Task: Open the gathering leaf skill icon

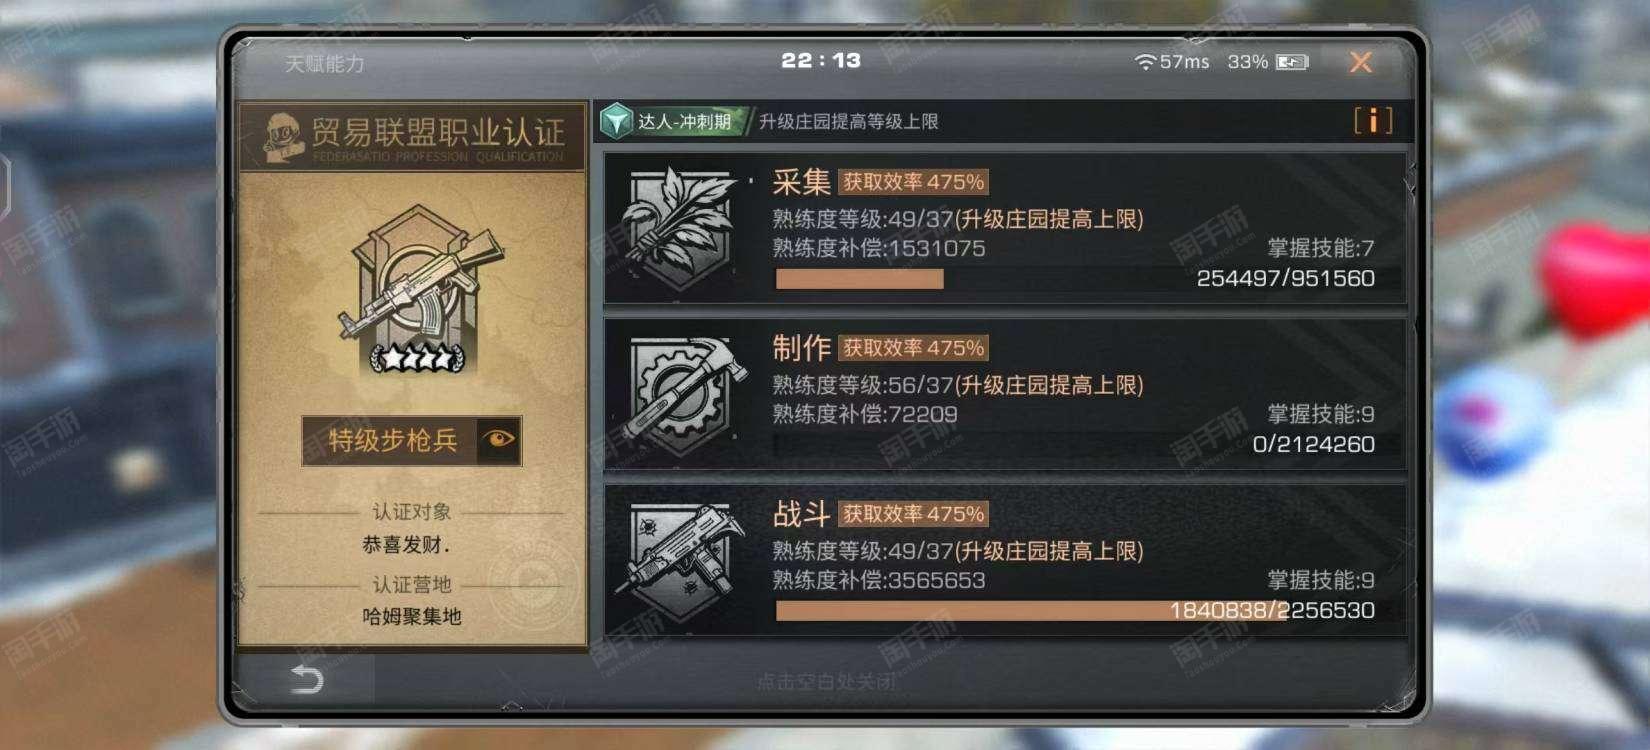Action: 681,228
